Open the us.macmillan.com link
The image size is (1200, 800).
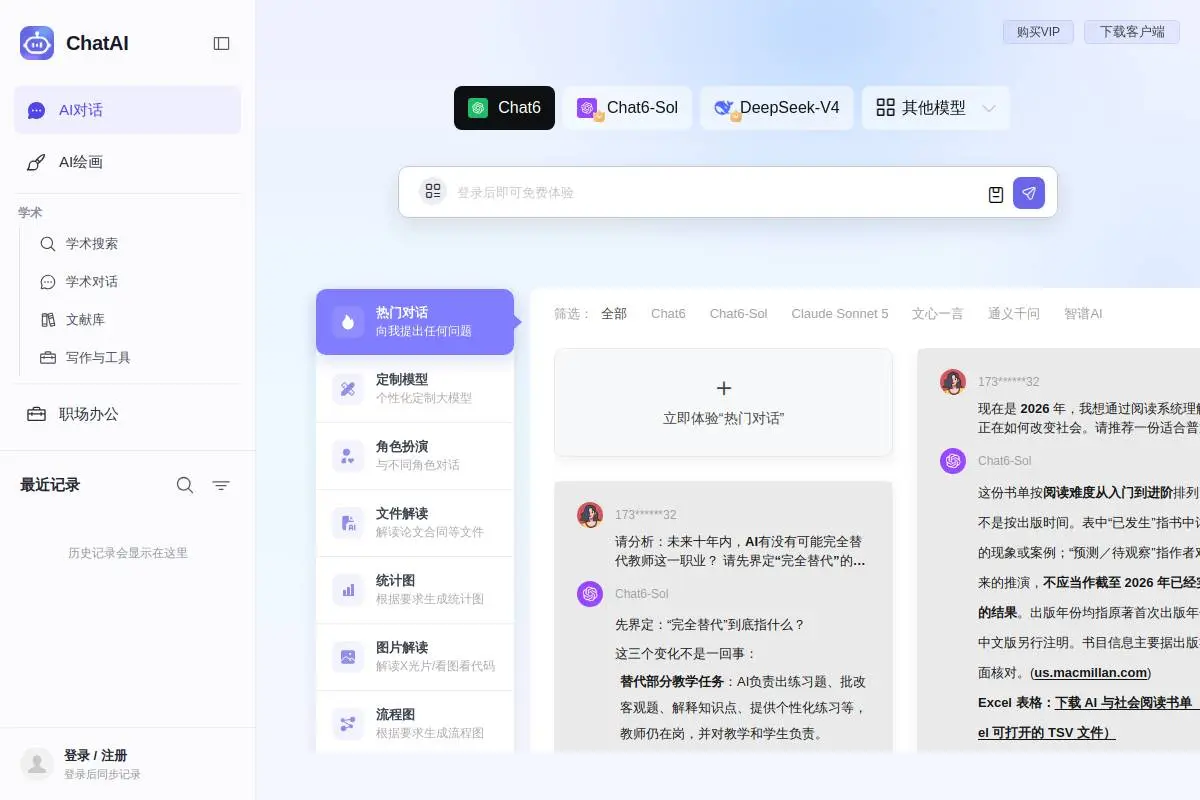pos(1091,673)
